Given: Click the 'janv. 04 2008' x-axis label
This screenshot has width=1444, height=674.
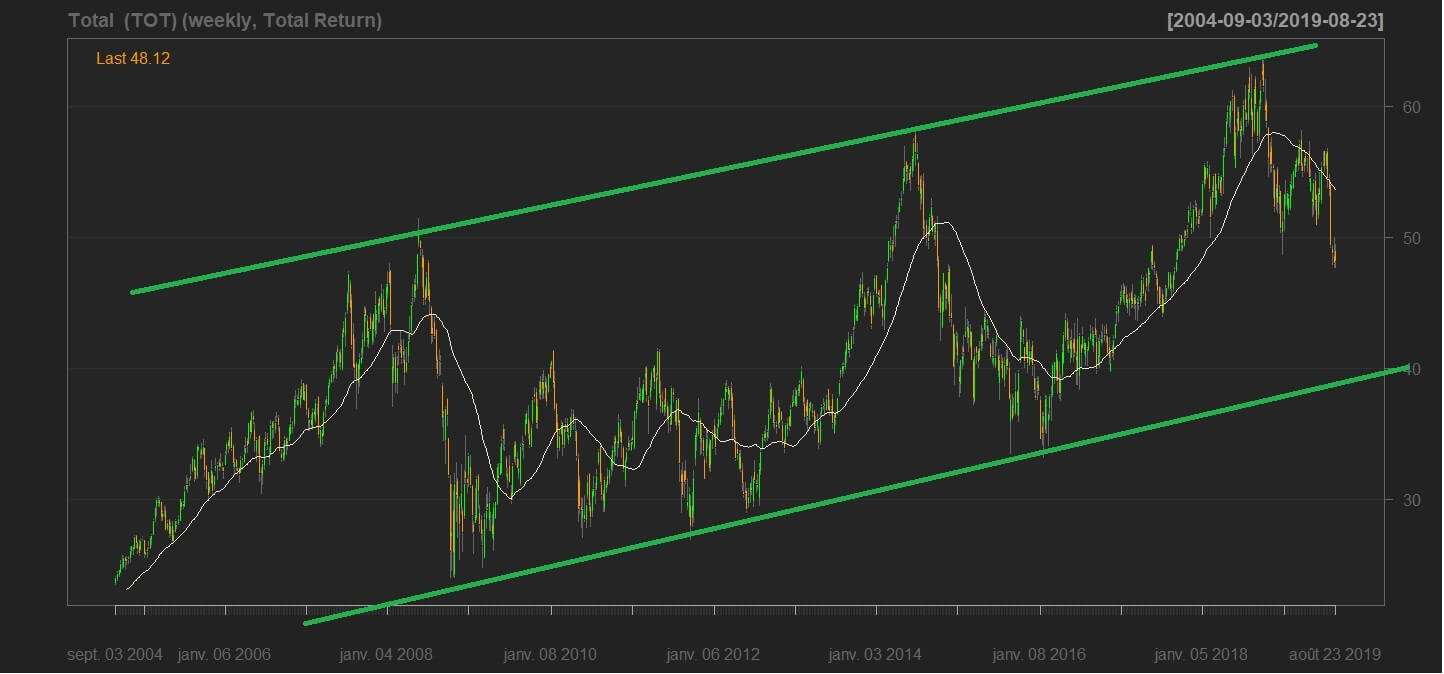Looking at the screenshot, I should [x=386, y=655].
